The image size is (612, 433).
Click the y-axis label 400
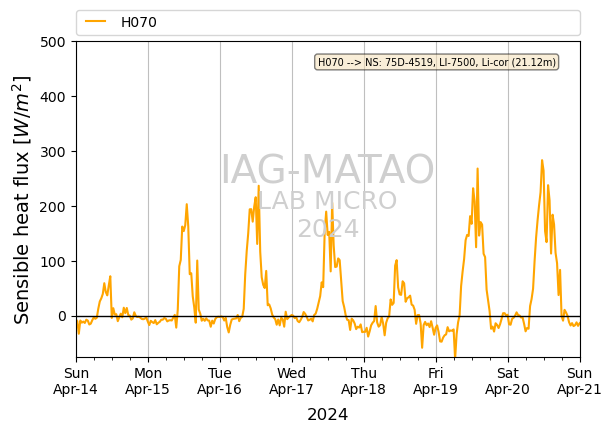[53, 97]
